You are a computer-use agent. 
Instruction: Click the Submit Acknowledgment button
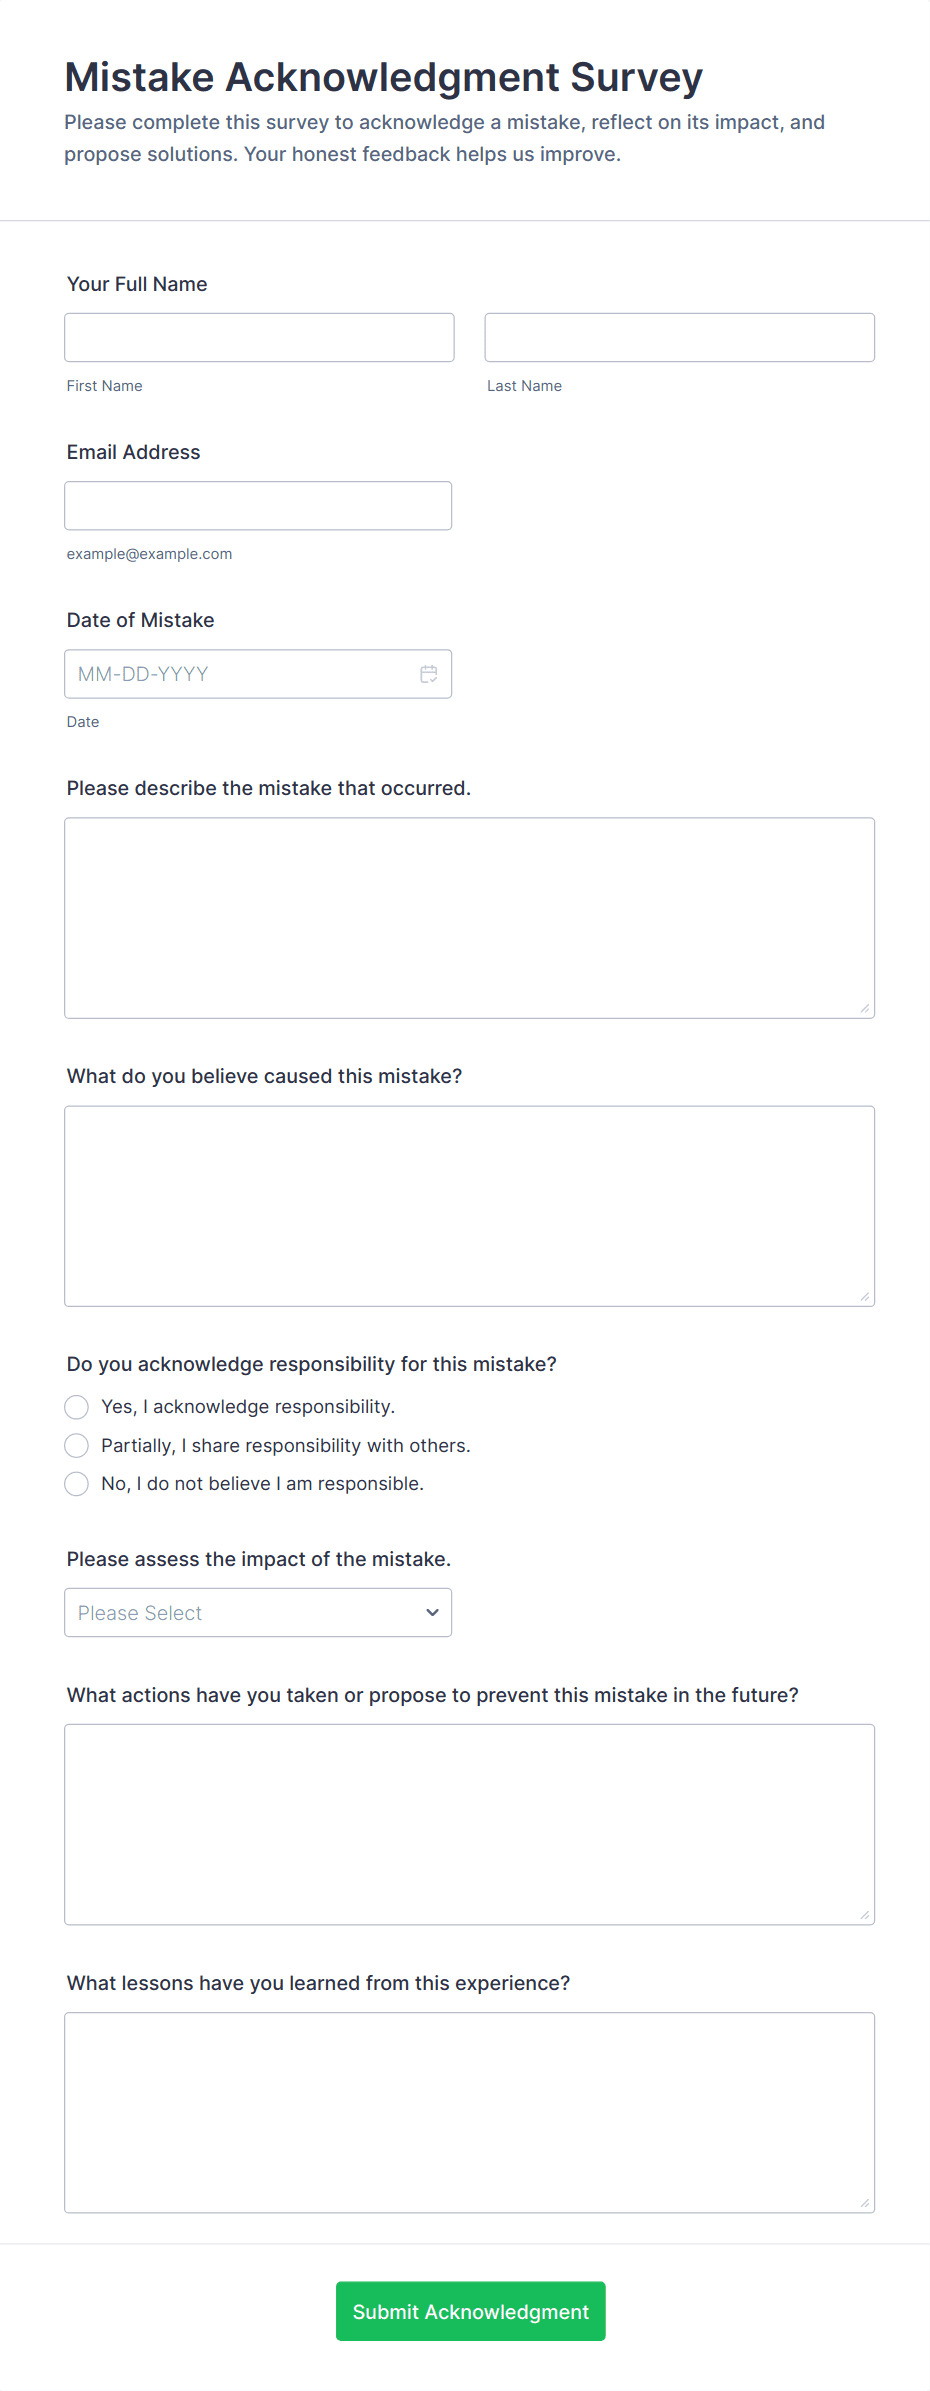coord(470,2311)
